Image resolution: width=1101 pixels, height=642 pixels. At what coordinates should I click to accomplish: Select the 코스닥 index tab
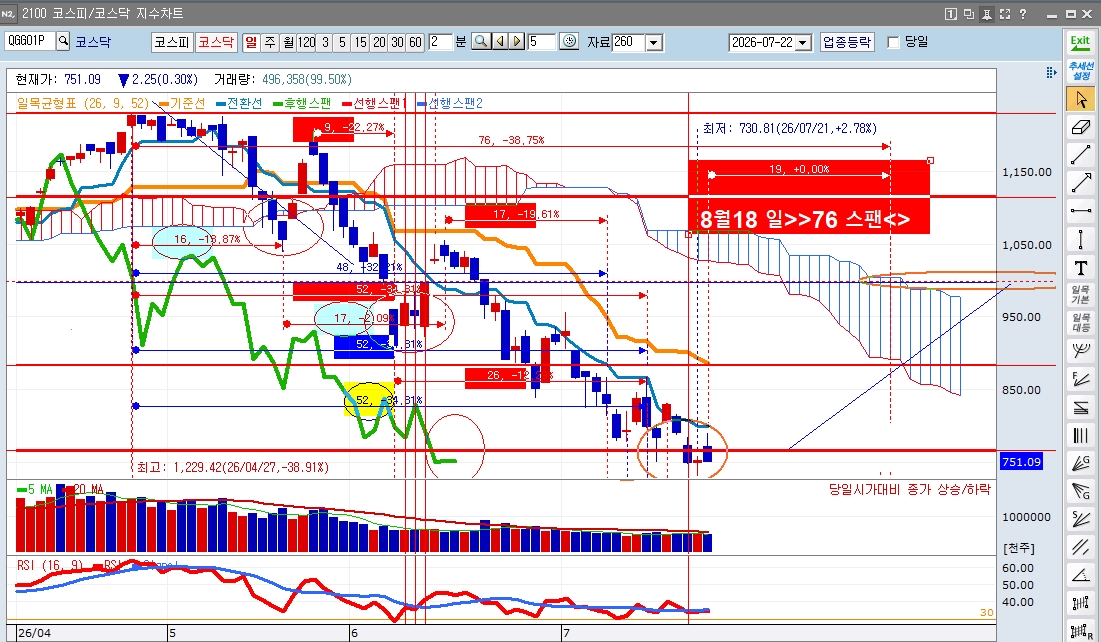point(216,42)
